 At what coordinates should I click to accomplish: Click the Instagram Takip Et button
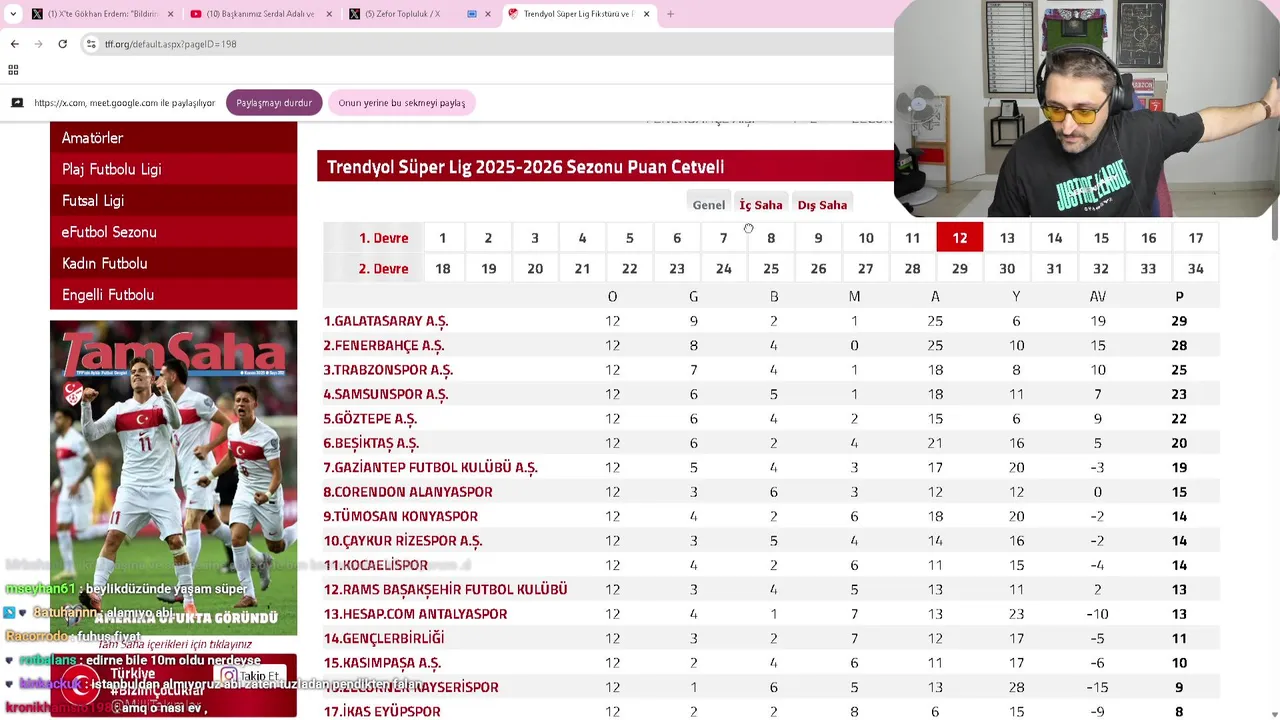[x=252, y=676]
